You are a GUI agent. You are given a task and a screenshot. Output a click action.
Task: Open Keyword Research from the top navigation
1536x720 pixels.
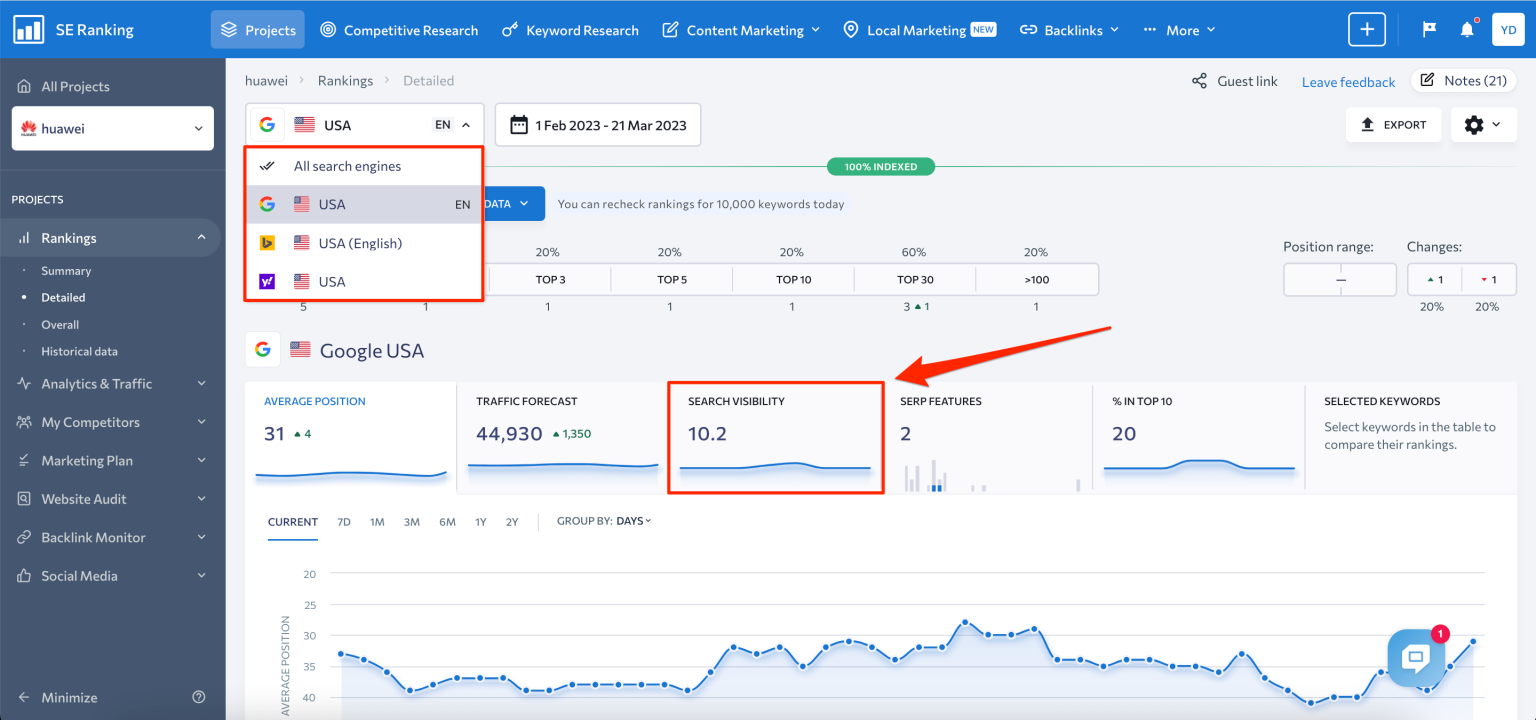click(570, 29)
